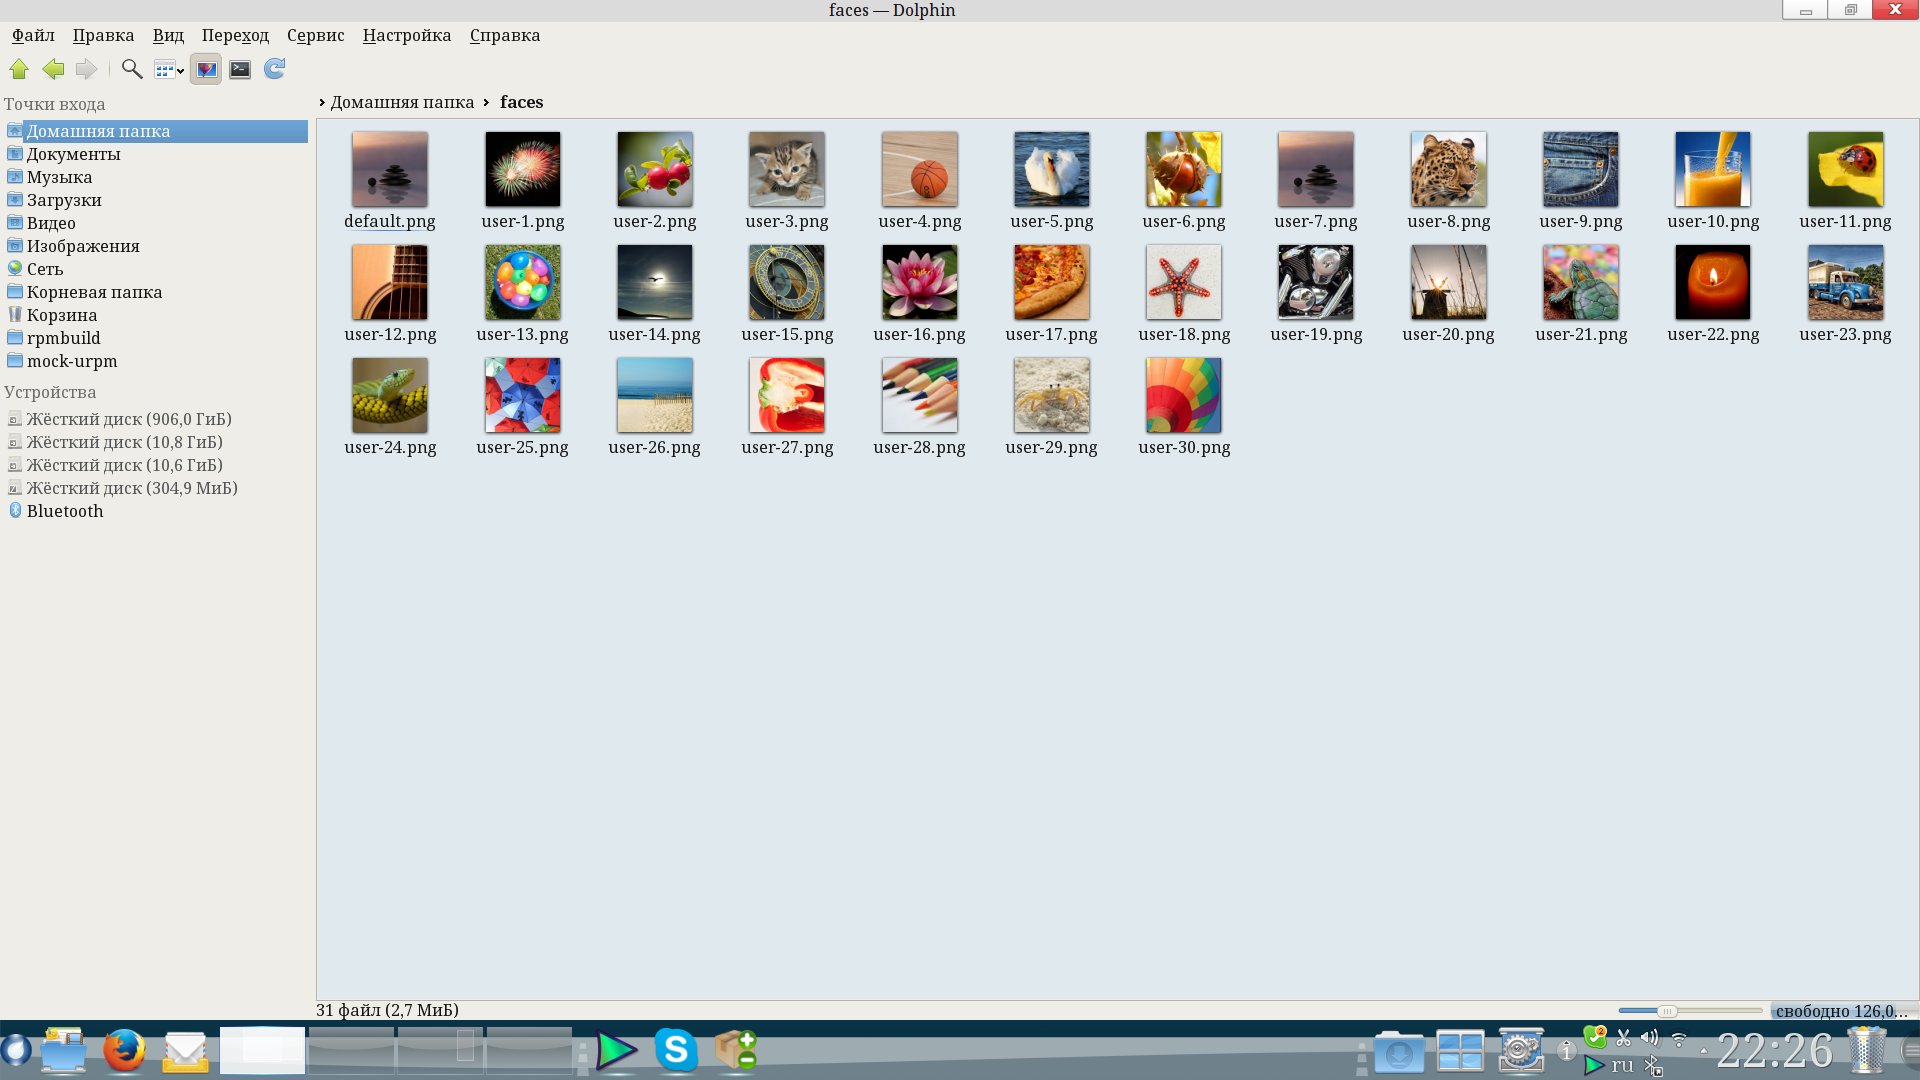The width and height of the screenshot is (1920, 1080).
Task: Open Bluetooth entry in devices list
Action: (x=64, y=511)
